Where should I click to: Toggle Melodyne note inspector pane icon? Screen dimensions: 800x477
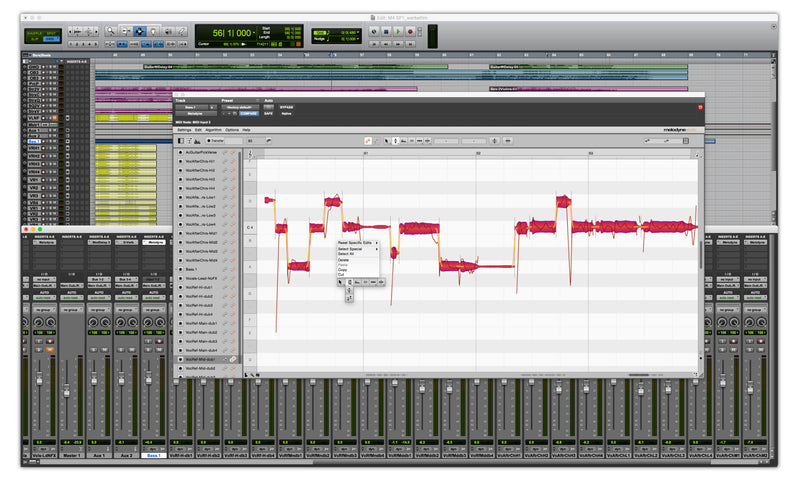[189, 140]
